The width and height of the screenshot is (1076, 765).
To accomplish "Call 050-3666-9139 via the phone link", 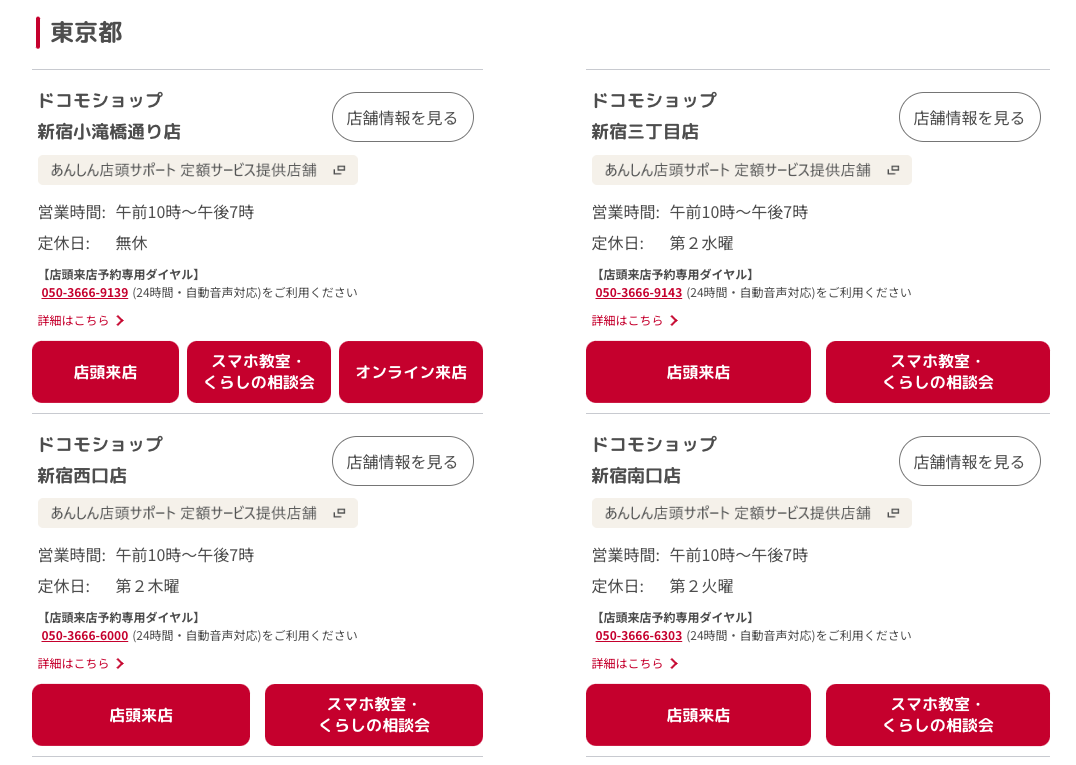I will tap(84, 293).
